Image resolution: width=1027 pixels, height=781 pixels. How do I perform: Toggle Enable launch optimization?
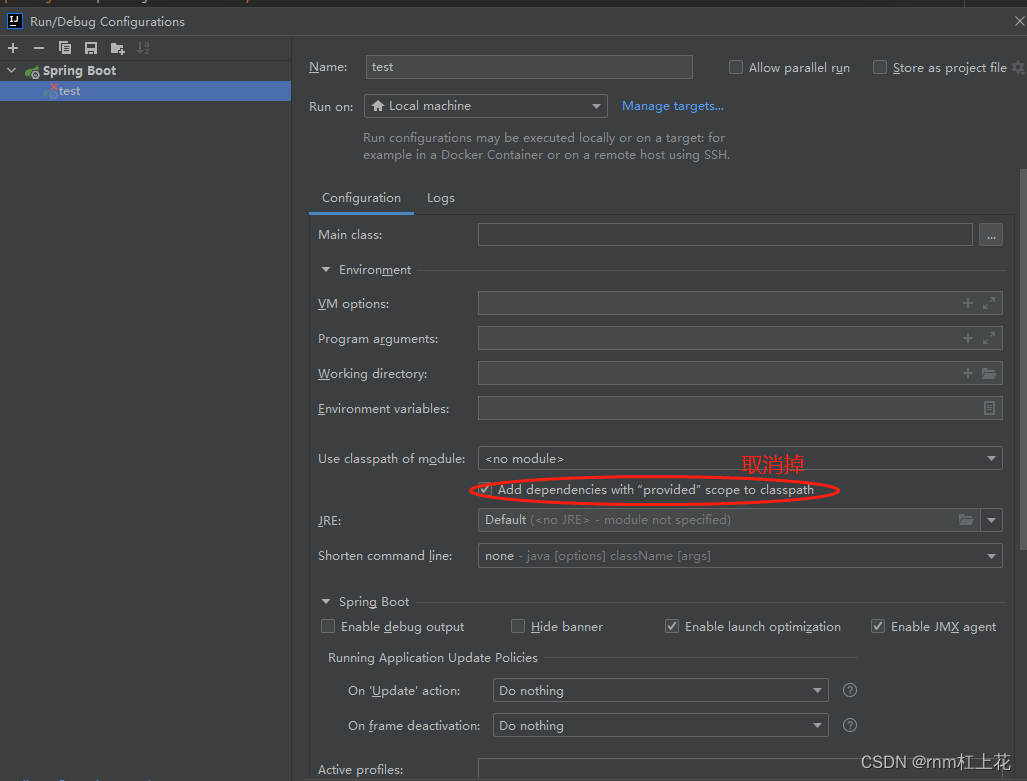(672, 626)
